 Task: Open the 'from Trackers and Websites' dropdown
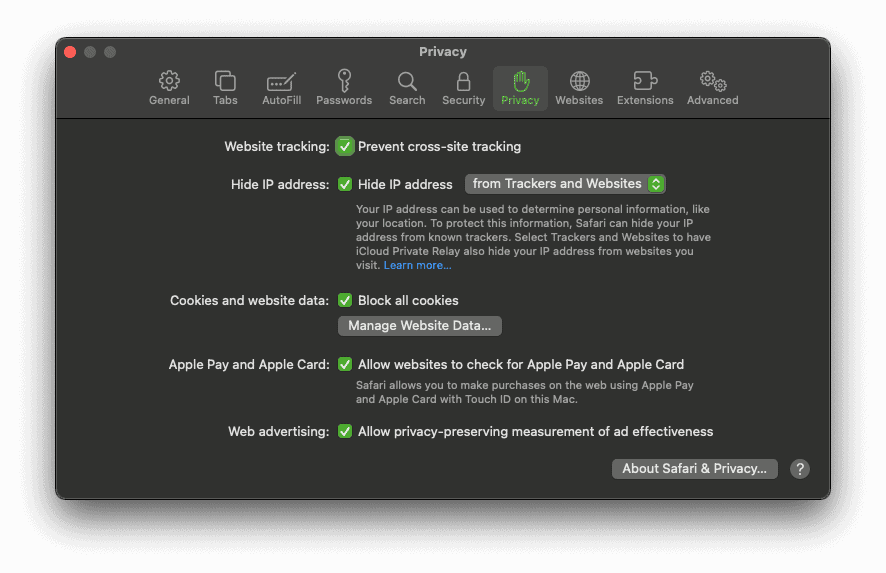point(565,184)
